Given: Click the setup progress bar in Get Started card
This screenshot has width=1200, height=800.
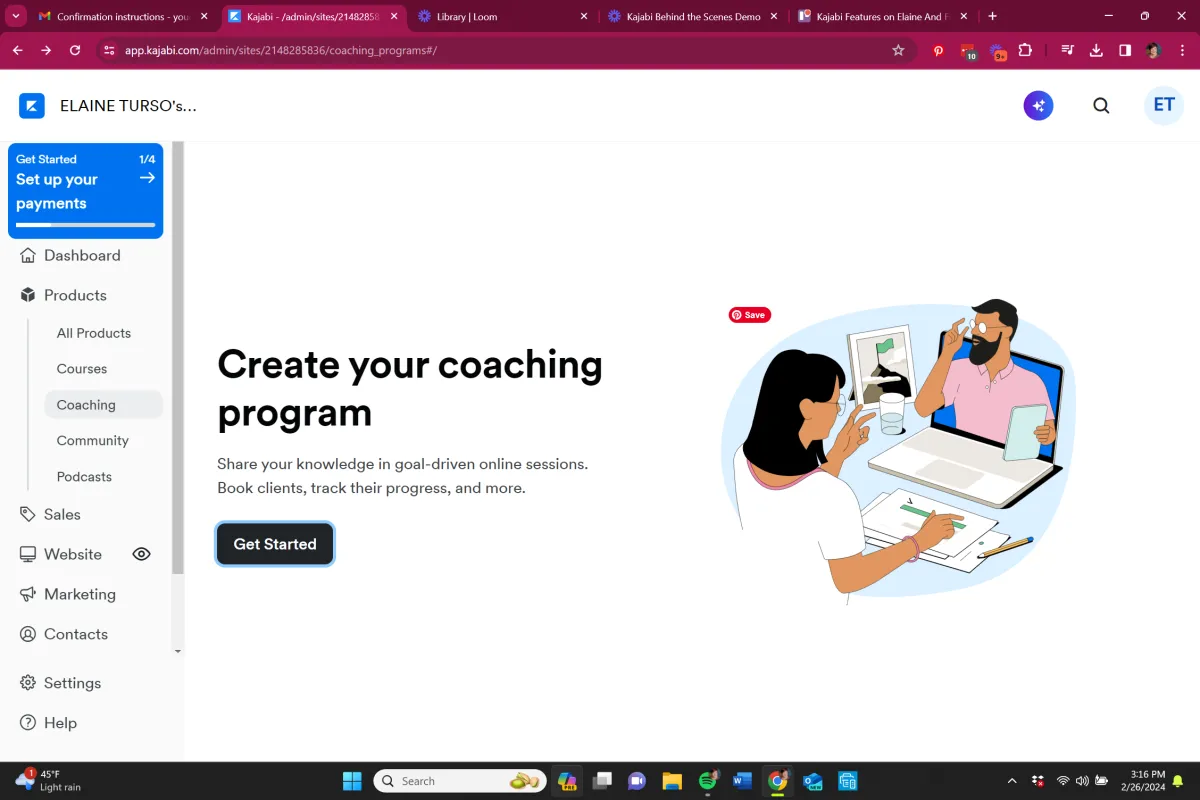Looking at the screenshot, I should pos(85,225).
